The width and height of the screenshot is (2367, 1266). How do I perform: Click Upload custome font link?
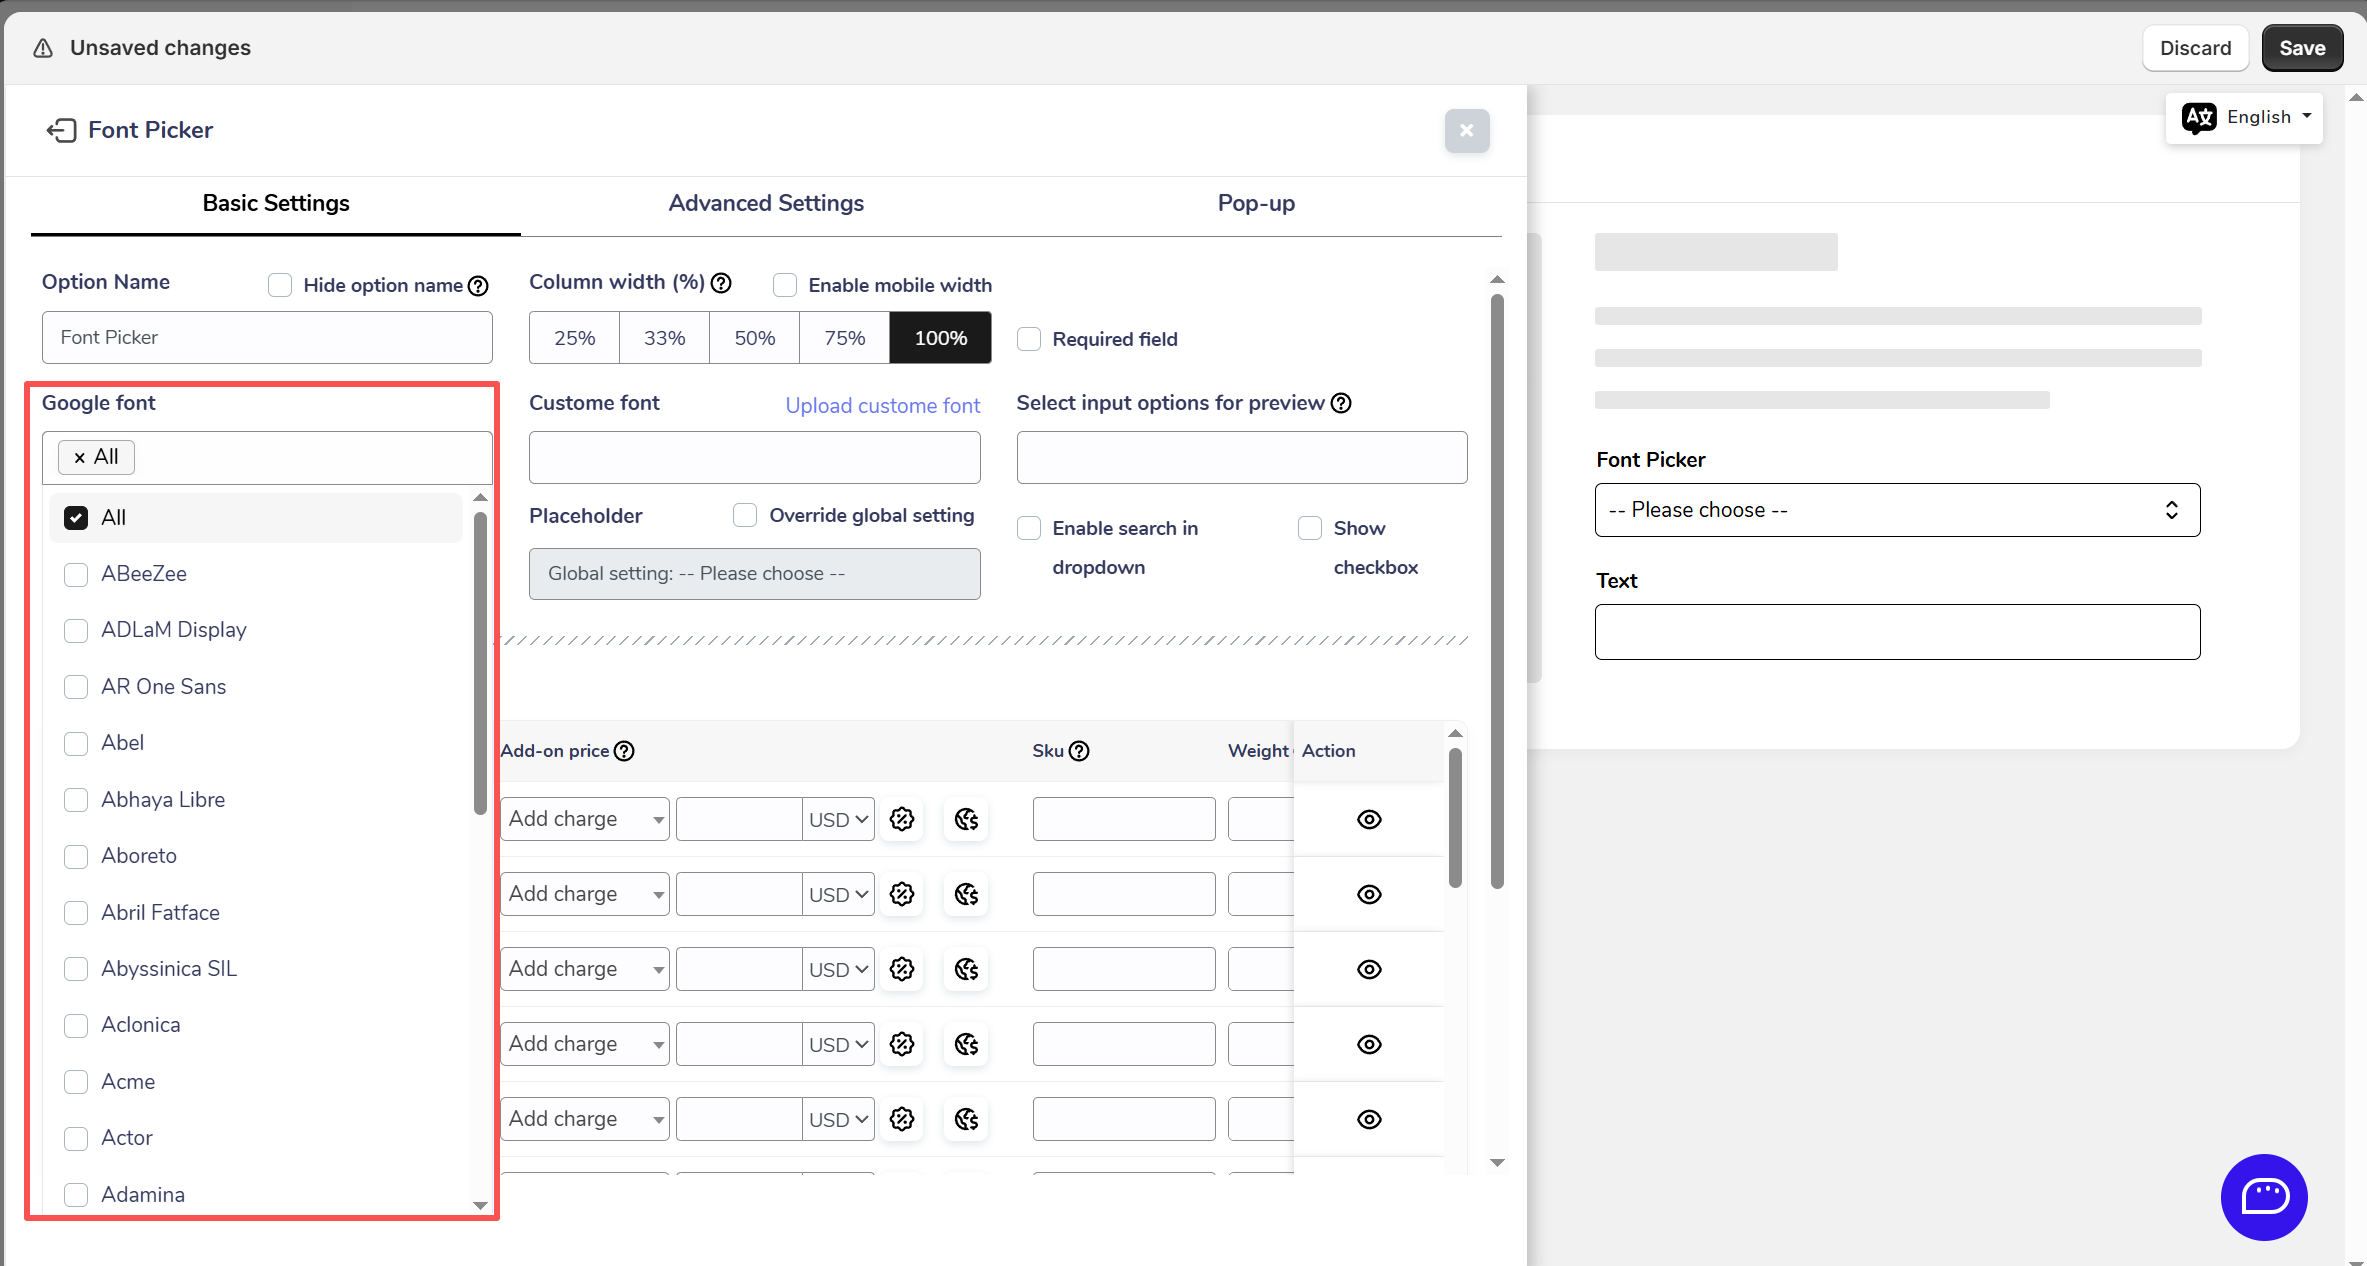882,405
